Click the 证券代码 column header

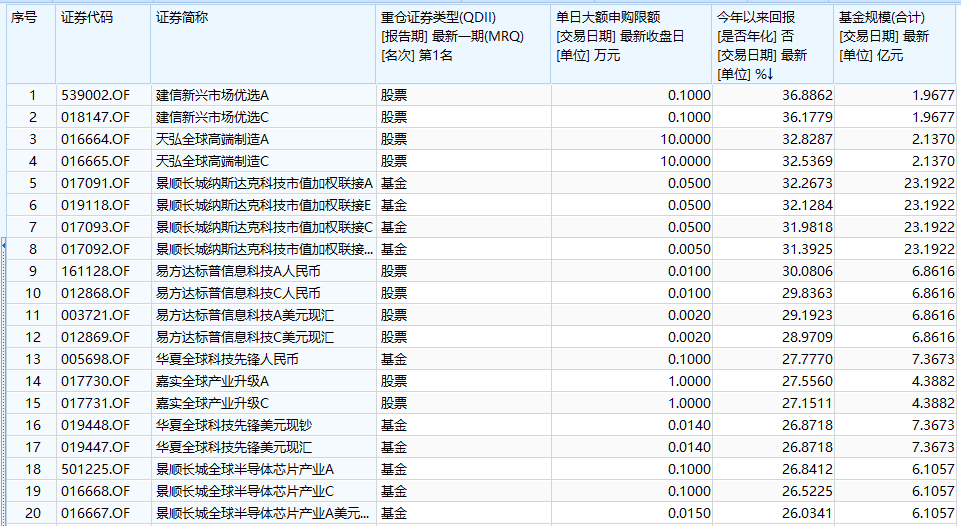[86, 18]
